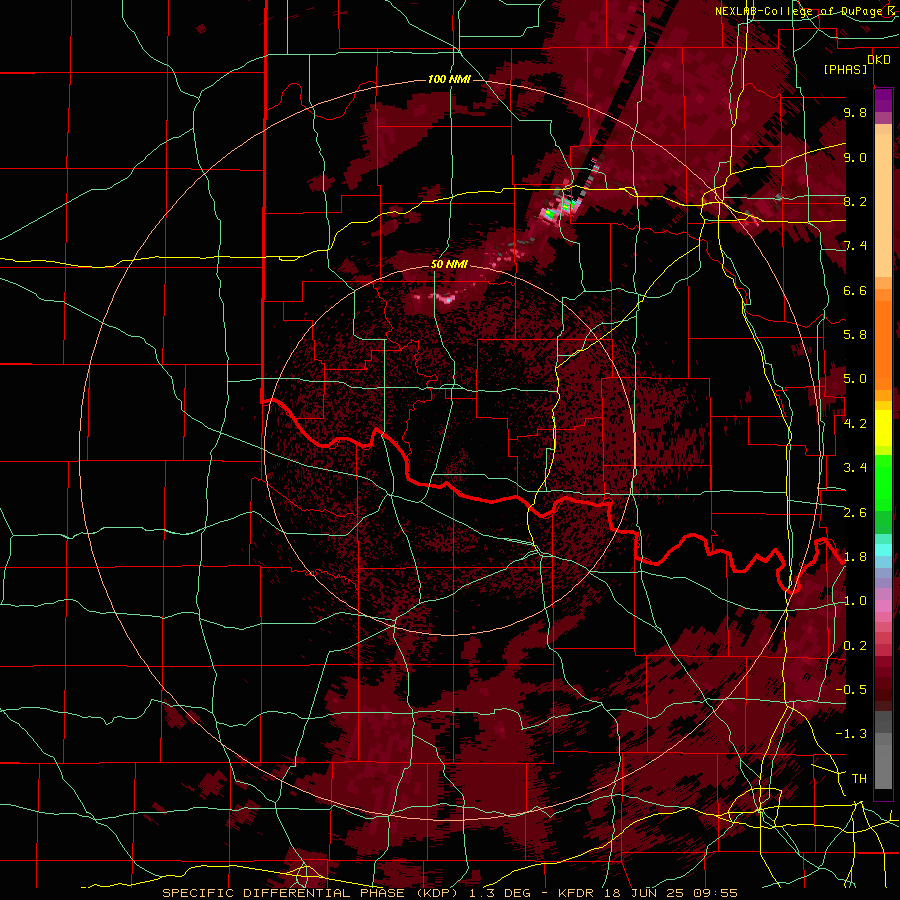Select the 5.0 legend label

click(855, 379)
